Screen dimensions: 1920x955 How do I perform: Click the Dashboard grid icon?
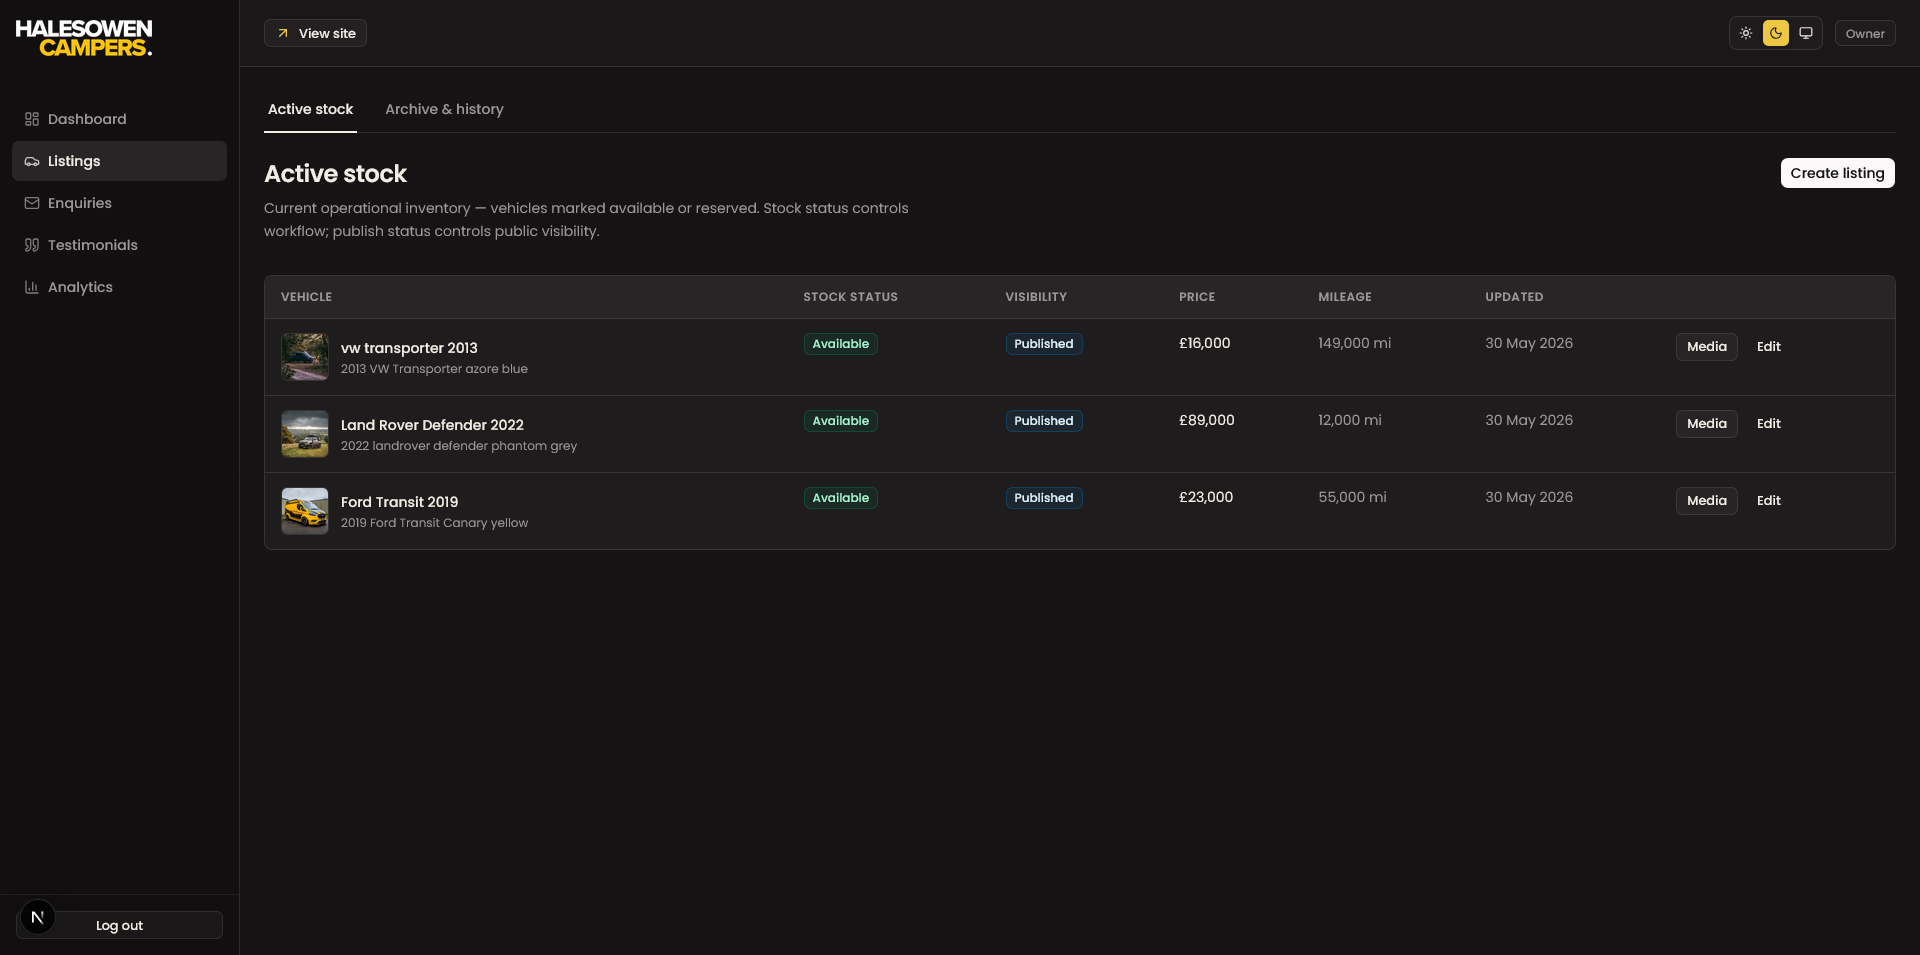click(32, 119)
